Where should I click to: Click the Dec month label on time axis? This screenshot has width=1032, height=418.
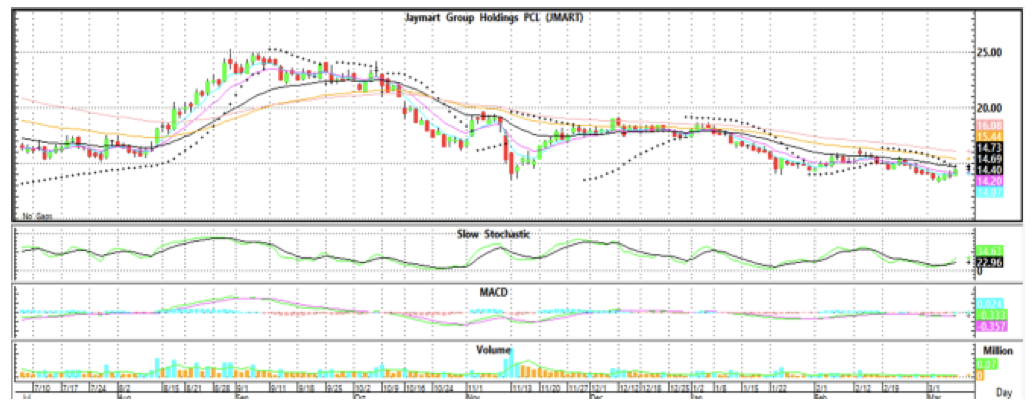point(597,398)
